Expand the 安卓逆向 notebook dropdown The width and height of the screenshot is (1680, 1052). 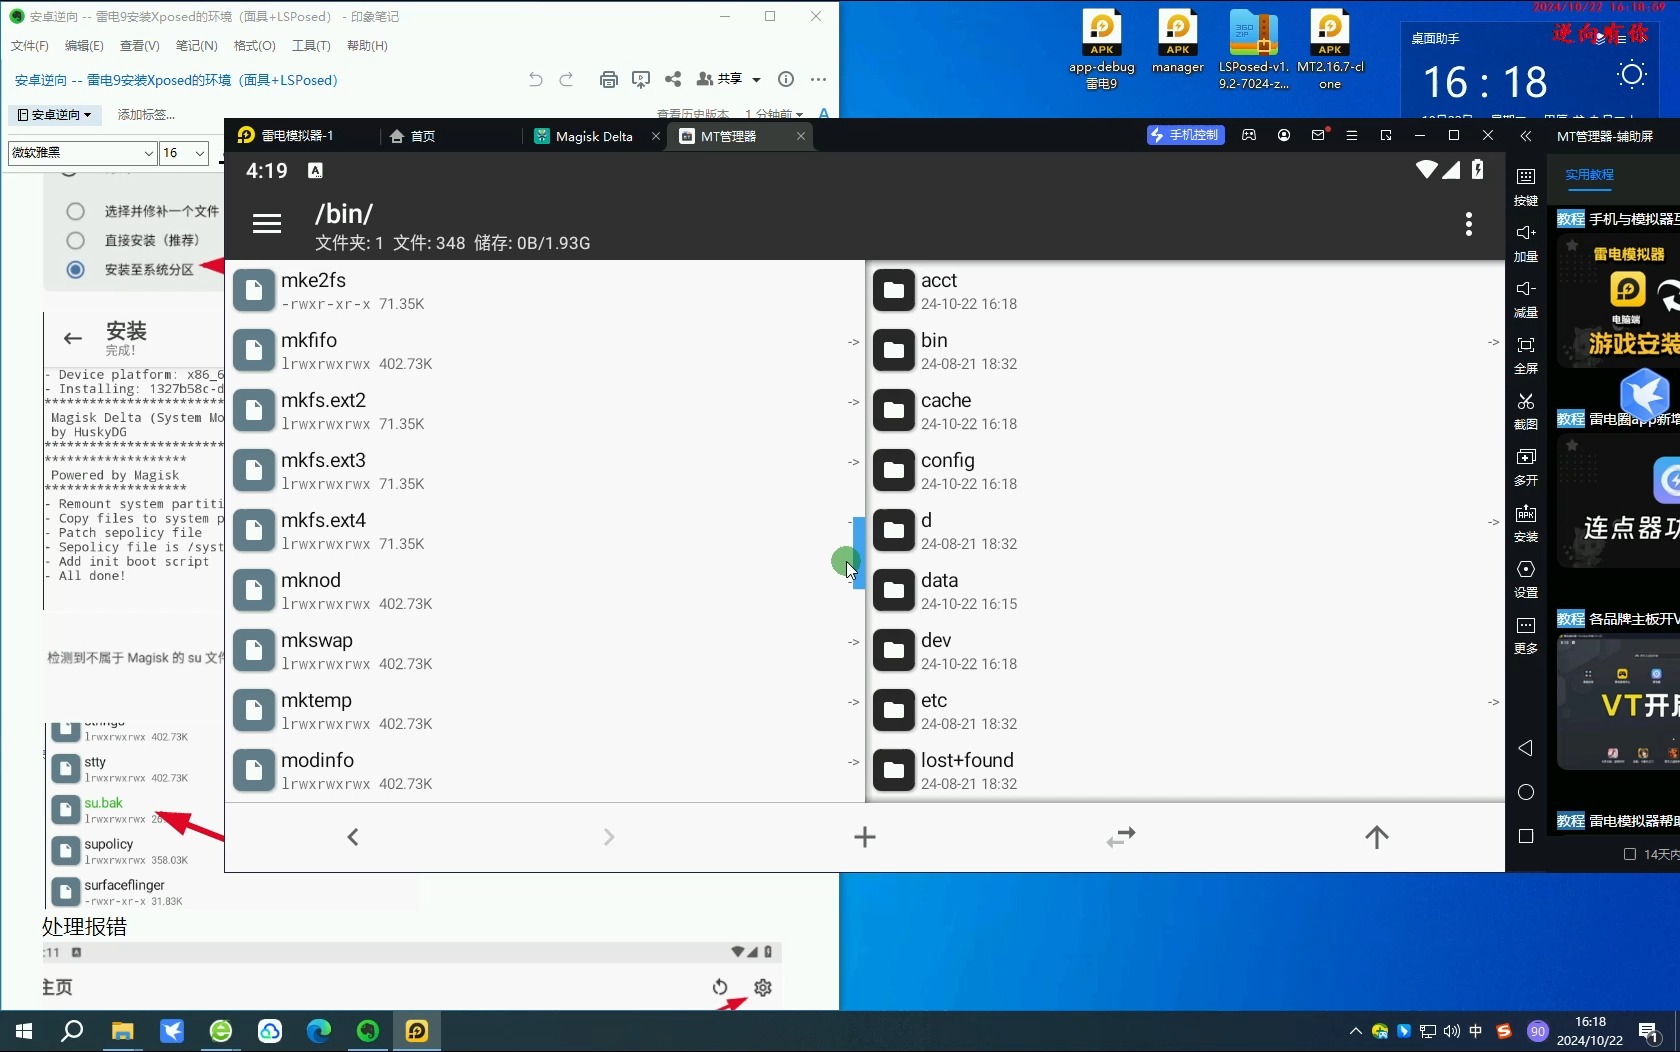pyautogui.click(x=55, y=115)
